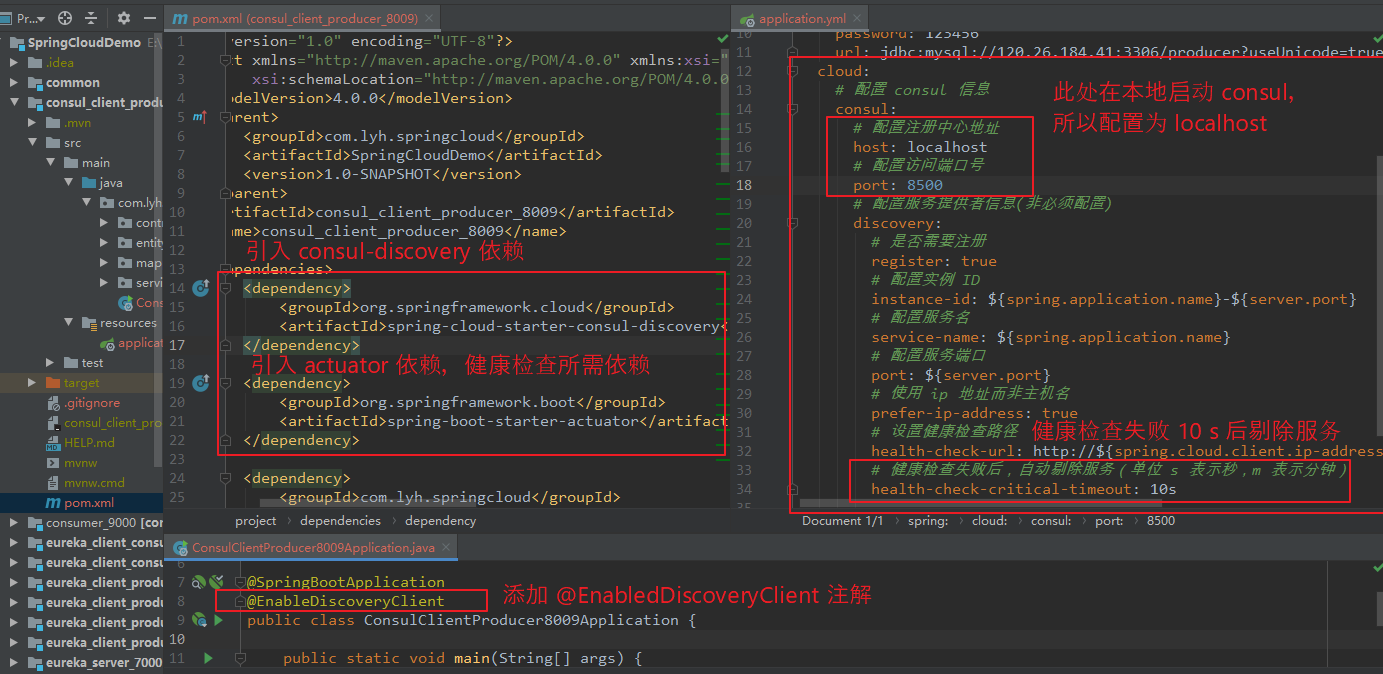Screen dimensions: 1383x674
Task: Open Project panel settings gear
Action: click(x=124, y=18)
